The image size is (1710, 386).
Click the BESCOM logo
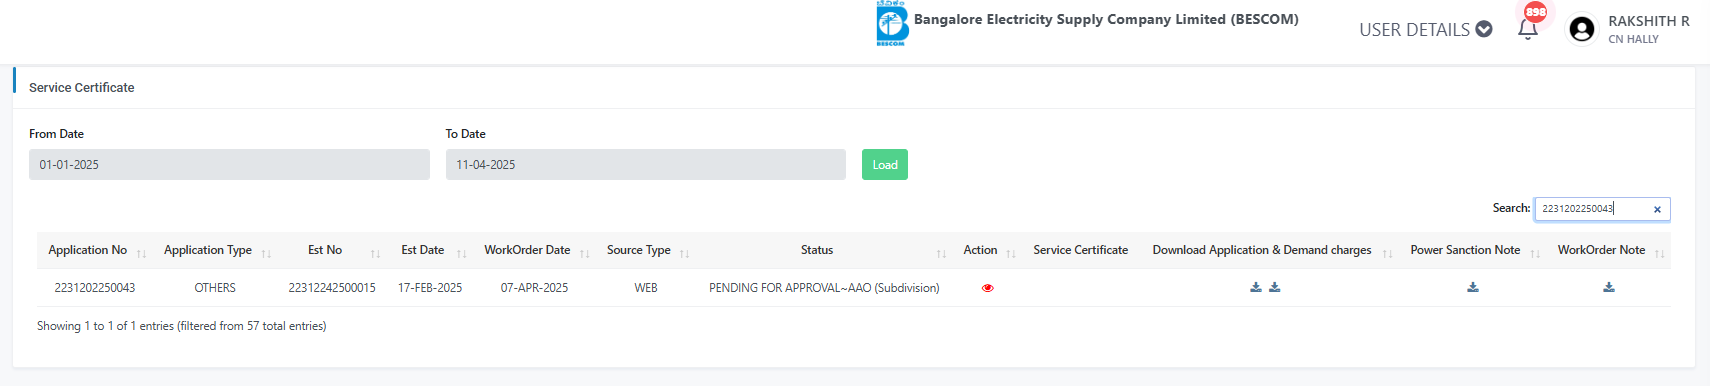click(x=892, y=23)
